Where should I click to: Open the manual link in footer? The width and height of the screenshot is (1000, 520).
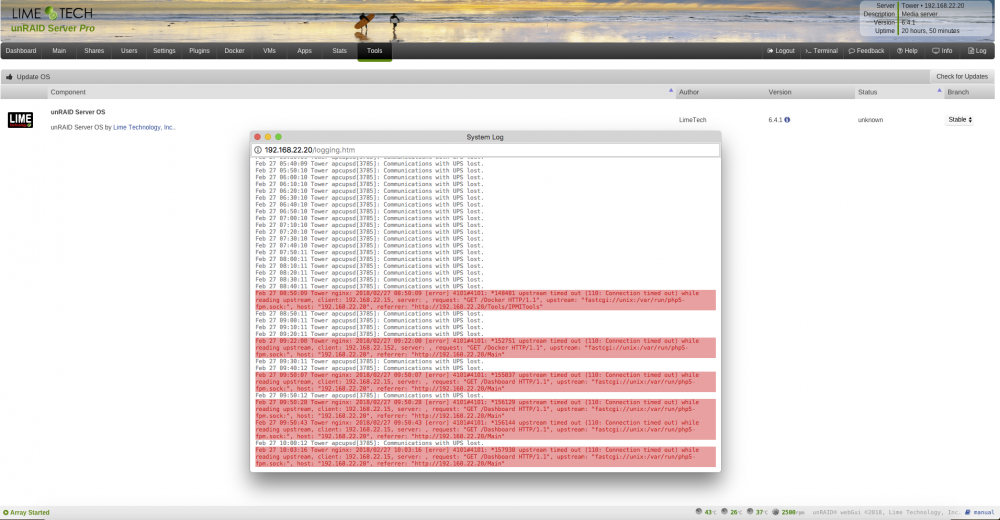980,512
